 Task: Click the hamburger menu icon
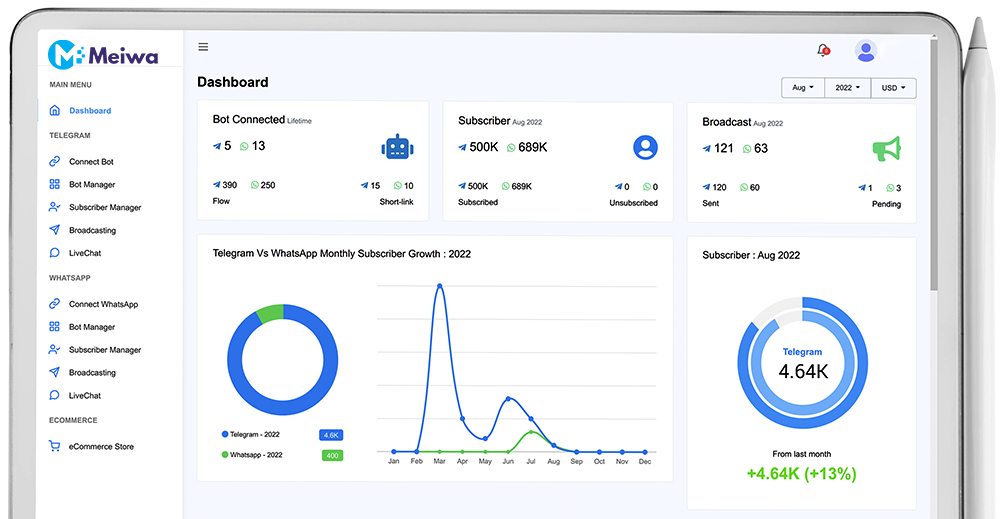(x=203, y=47)
